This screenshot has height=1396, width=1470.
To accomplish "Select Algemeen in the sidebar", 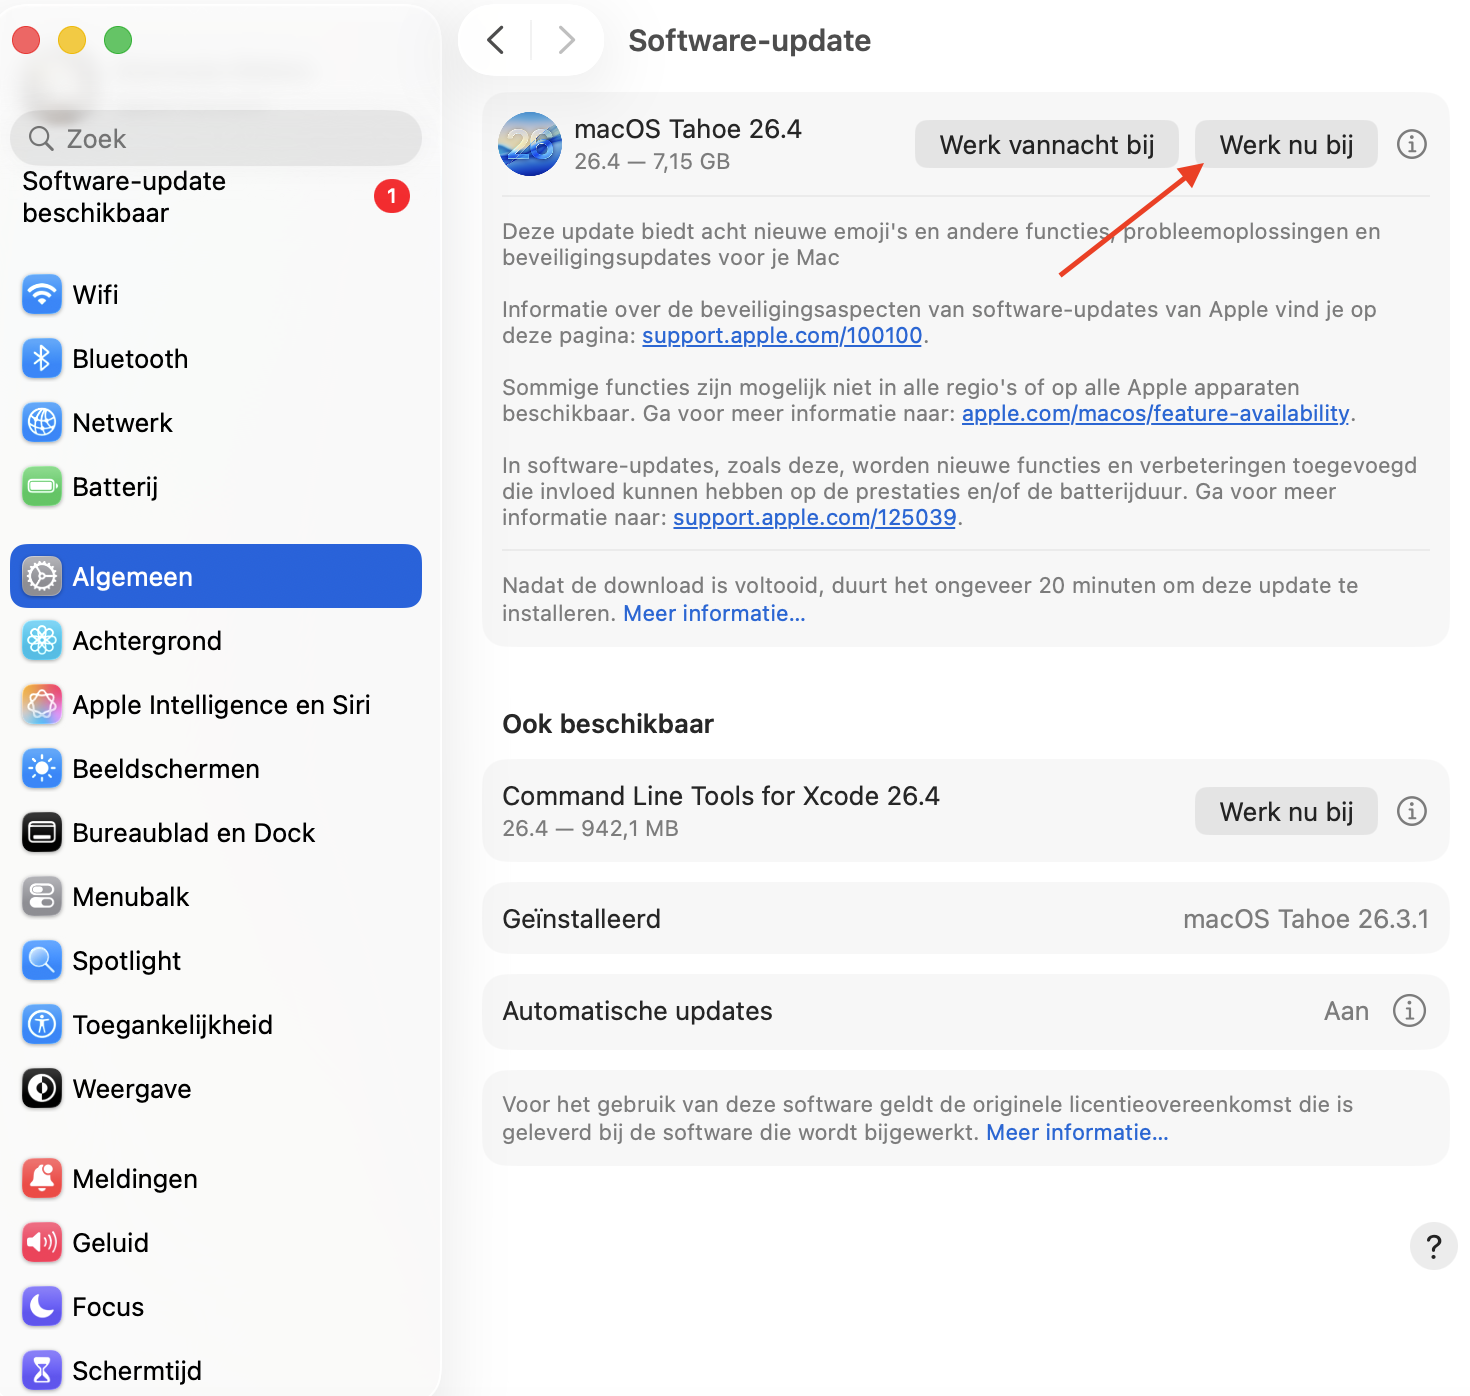I will pyautogui.click(x=132, y=576).
